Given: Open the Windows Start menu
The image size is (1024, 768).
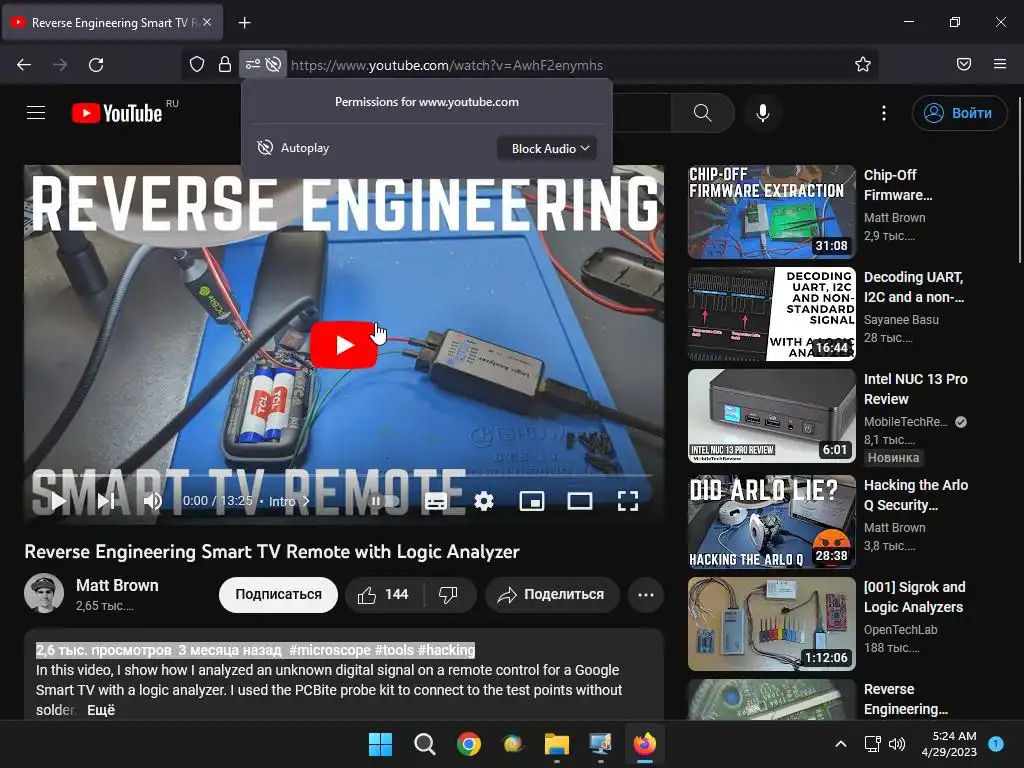Looking at the screenshot, I should tap(380, 744).
